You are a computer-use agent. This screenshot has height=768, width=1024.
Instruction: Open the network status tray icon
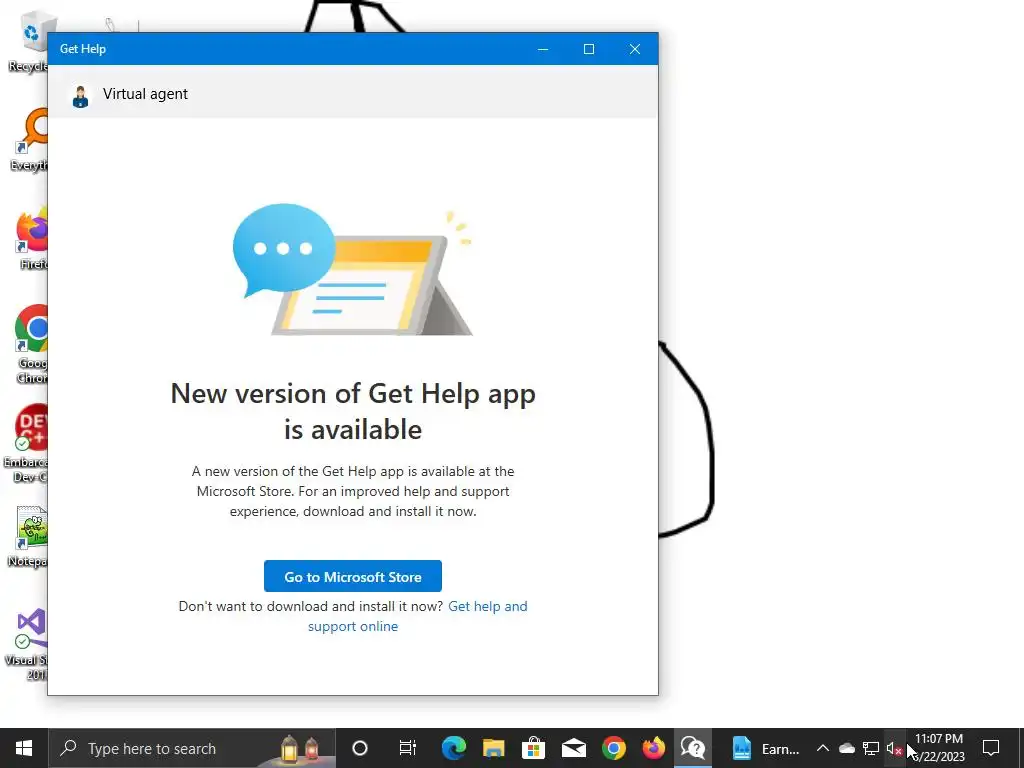871,748
